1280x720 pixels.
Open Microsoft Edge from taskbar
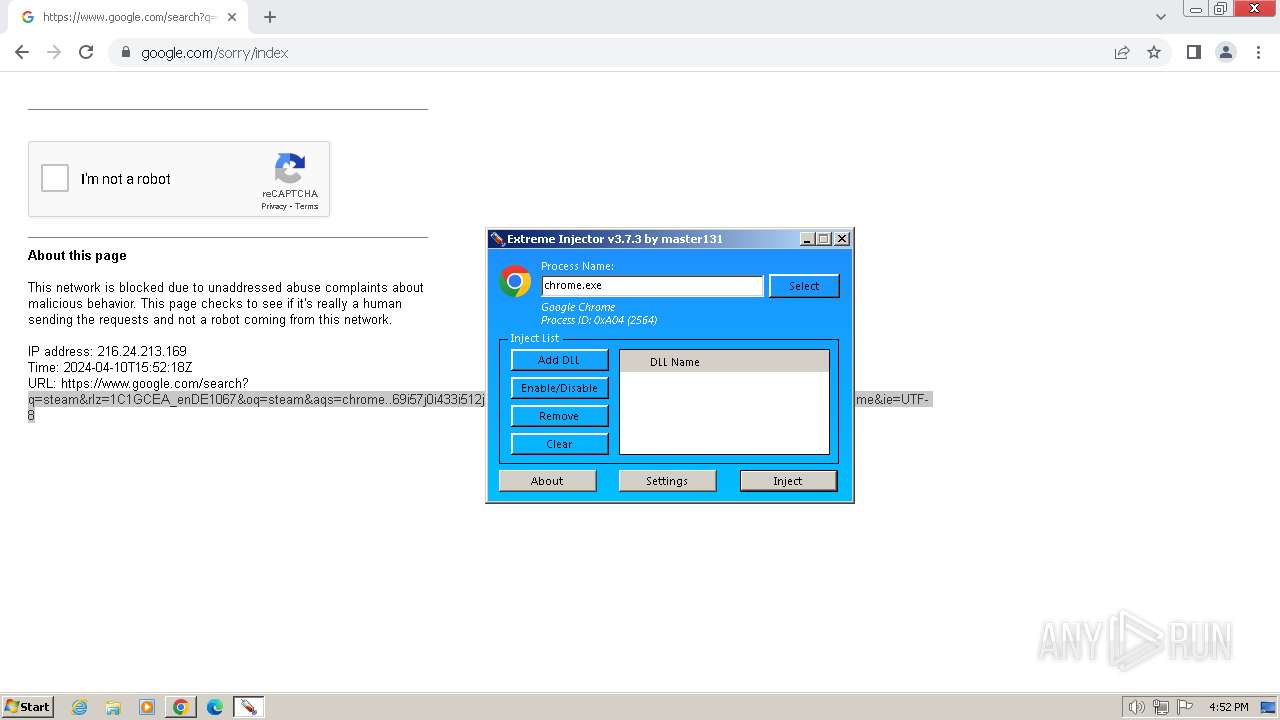point(215,707)
